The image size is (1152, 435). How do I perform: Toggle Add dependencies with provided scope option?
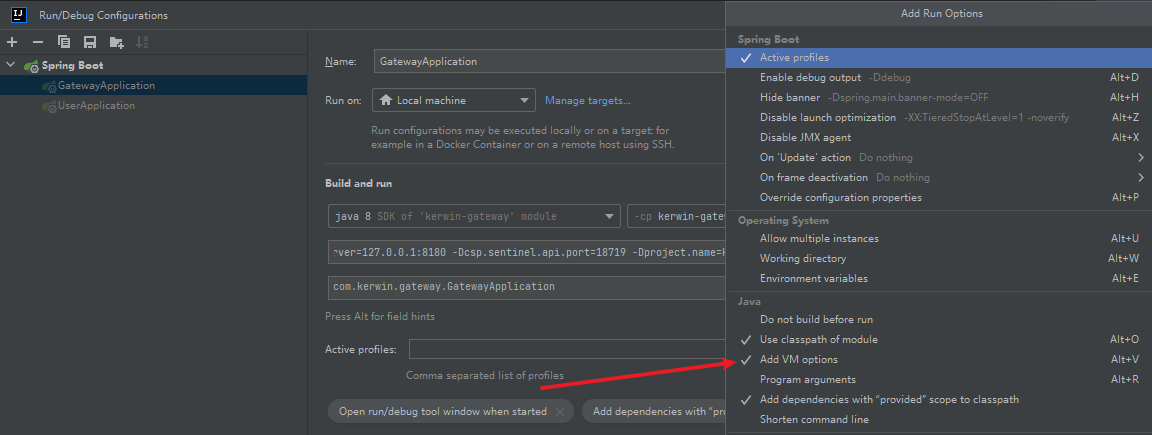[x=938, y=400]
